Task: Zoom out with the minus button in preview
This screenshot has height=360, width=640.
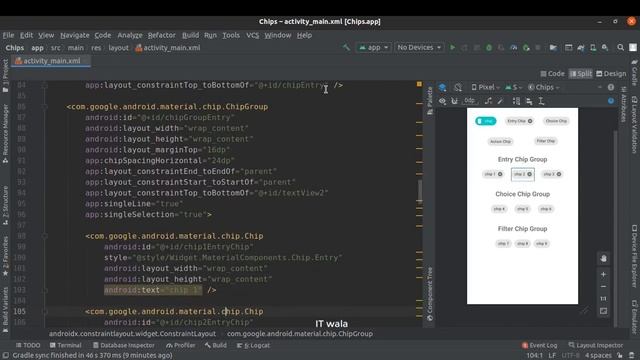Action: [x=603, y=287]
